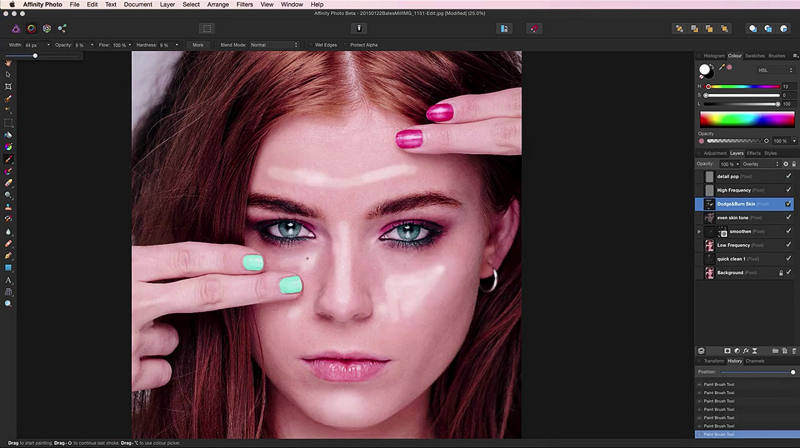Click the Lightness slider

click(743, 104)
